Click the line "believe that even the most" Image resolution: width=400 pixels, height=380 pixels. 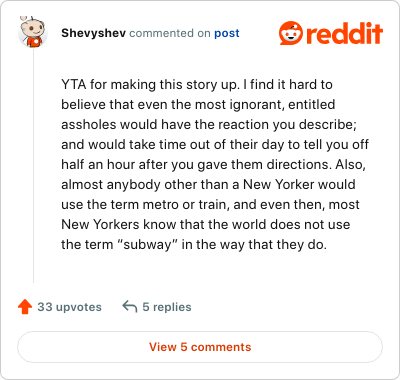point(198,104)
